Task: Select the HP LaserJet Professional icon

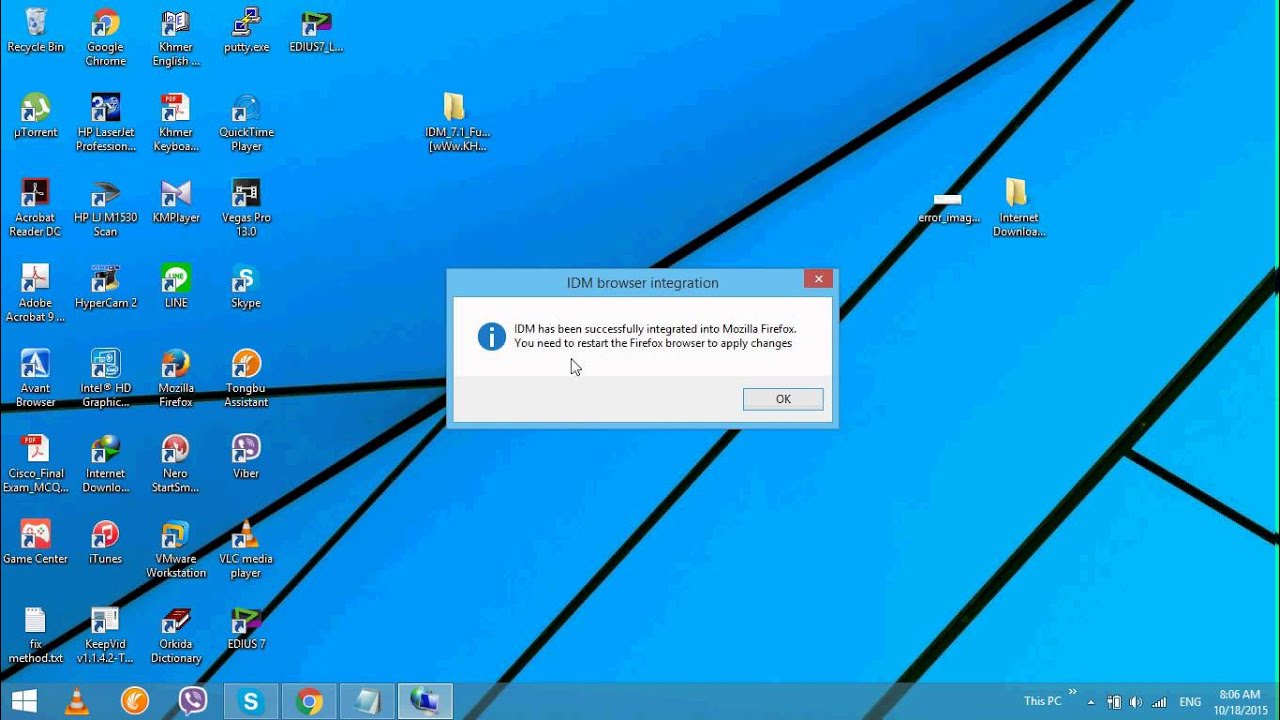Action: [105, 123]
